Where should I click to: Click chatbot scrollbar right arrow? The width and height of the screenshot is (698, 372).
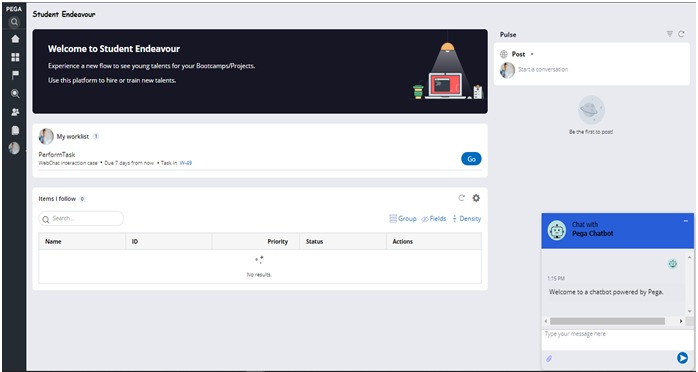(681, 321)
